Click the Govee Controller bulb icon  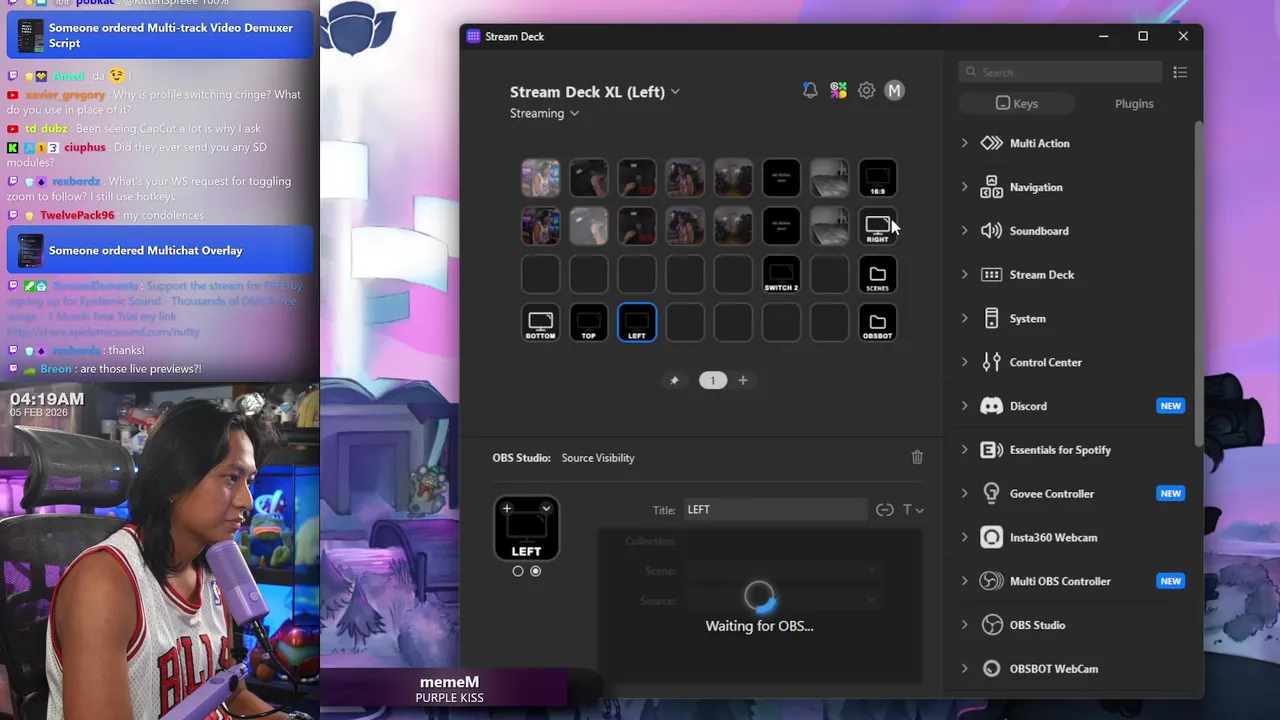(x=991, y=493)
